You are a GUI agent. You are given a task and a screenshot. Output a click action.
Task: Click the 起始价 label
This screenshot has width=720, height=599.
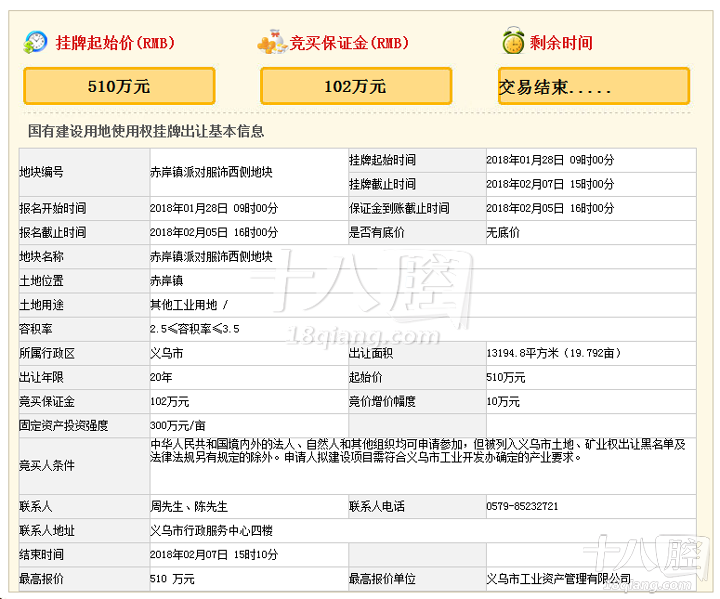366,377
